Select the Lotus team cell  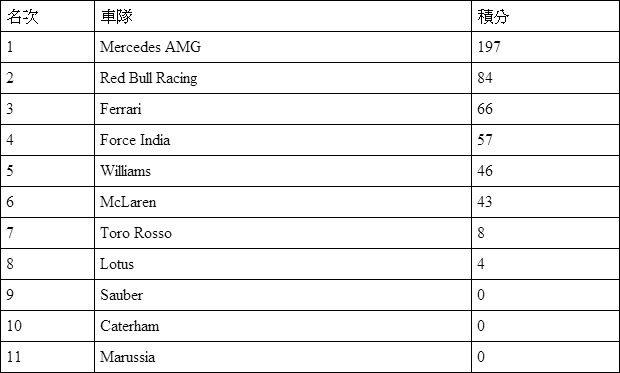[283, 264]
